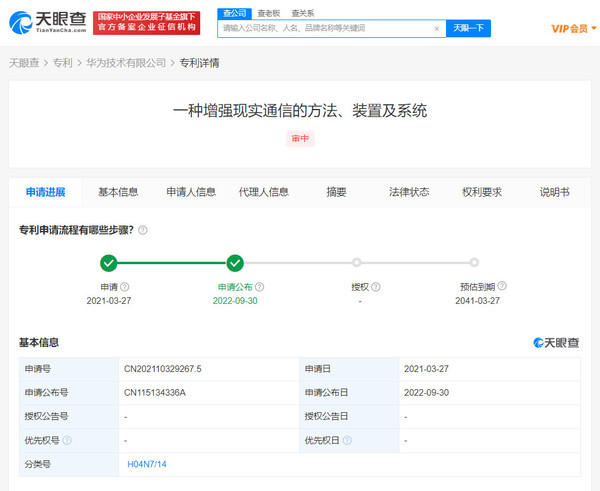The width and height of the screenshot is (600, 491).
Task: Select the 查关系 search mode tab
Action: (302, 13)
